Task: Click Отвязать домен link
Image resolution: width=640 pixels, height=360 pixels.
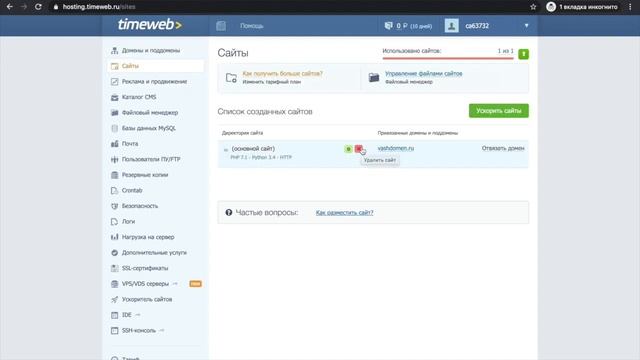Action: coord(503,148)
